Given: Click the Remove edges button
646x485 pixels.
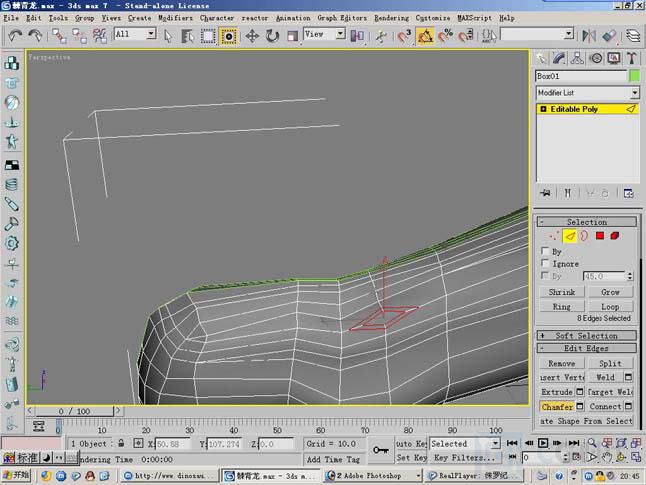Looking at the screenshot, I should [562, 363].
